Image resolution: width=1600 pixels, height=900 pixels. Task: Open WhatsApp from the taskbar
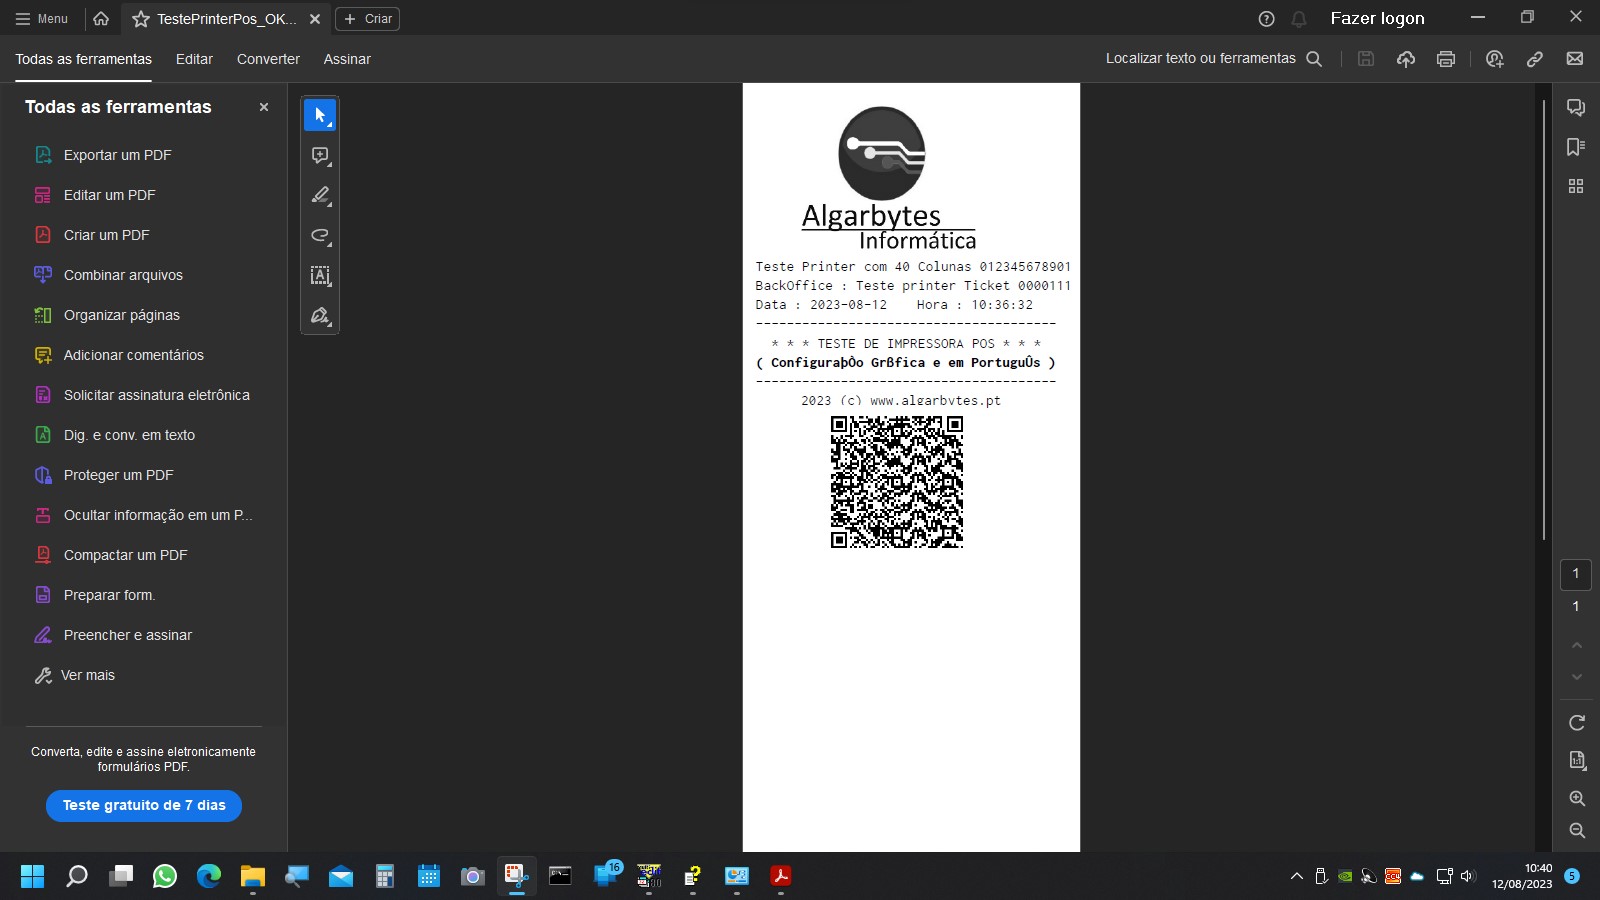click(165, 876)
